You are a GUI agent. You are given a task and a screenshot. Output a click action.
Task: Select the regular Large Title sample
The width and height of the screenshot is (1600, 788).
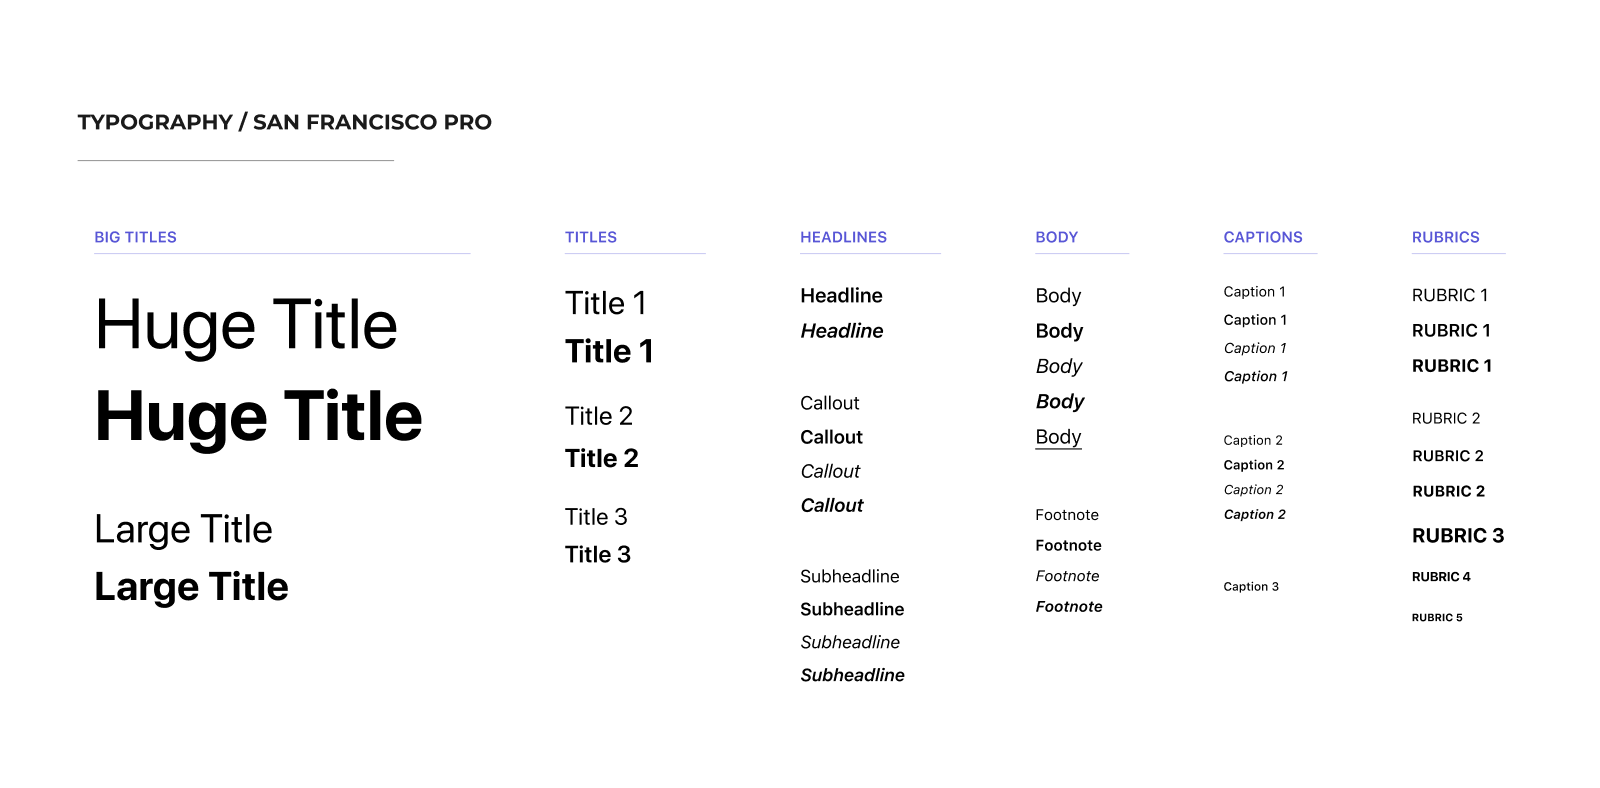pos(183,530)
